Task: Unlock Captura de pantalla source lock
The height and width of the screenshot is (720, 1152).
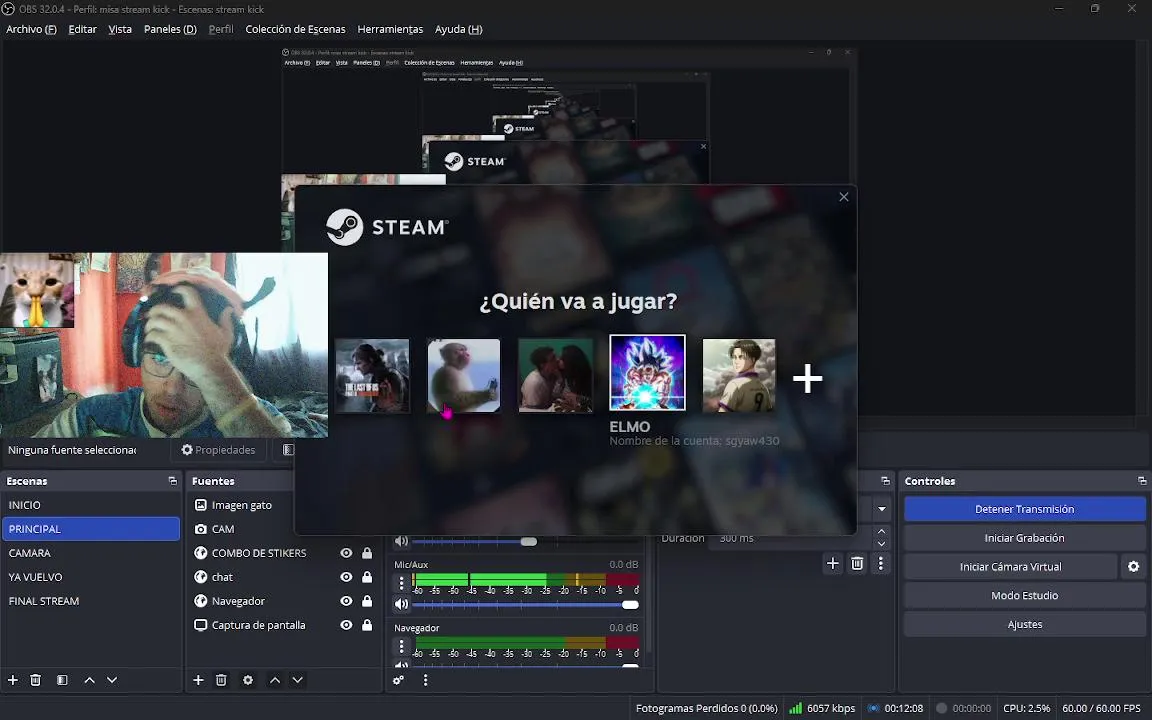Action: point(367,625)
